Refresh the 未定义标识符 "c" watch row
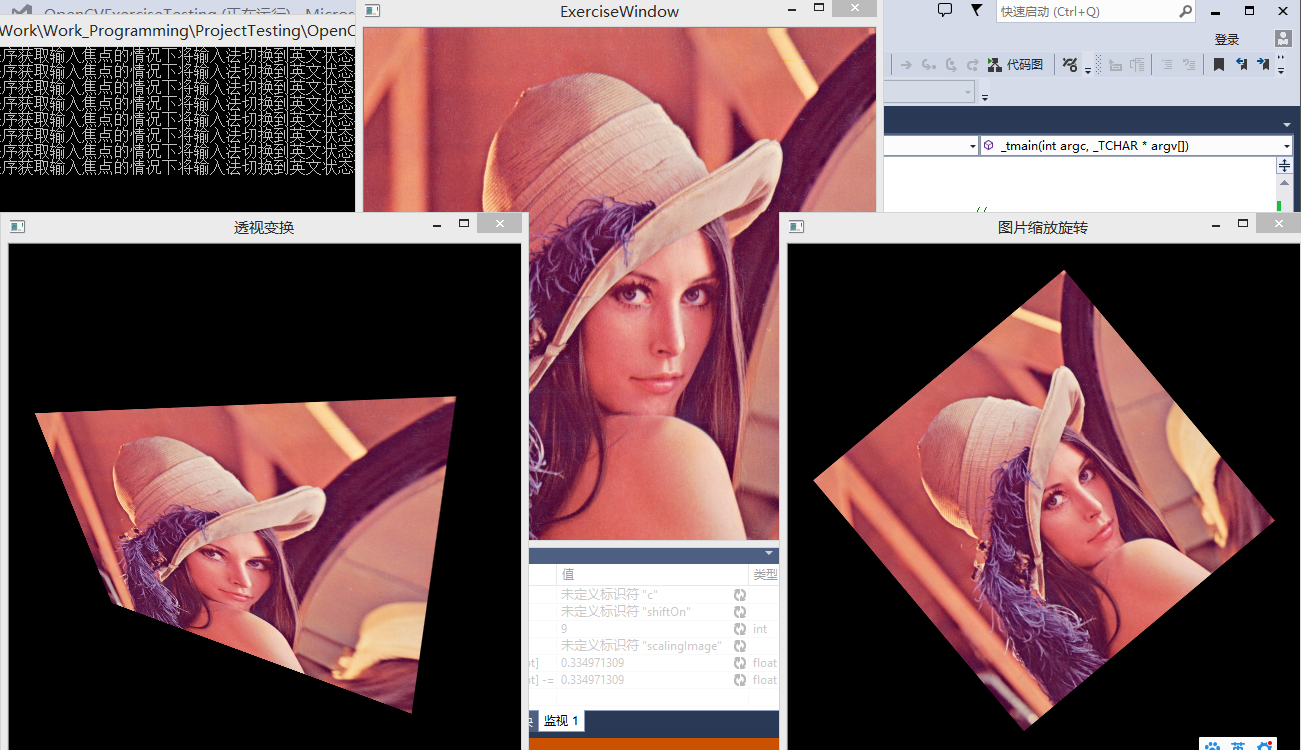This screenshot has height=750, width=1301. coord(740,595)
